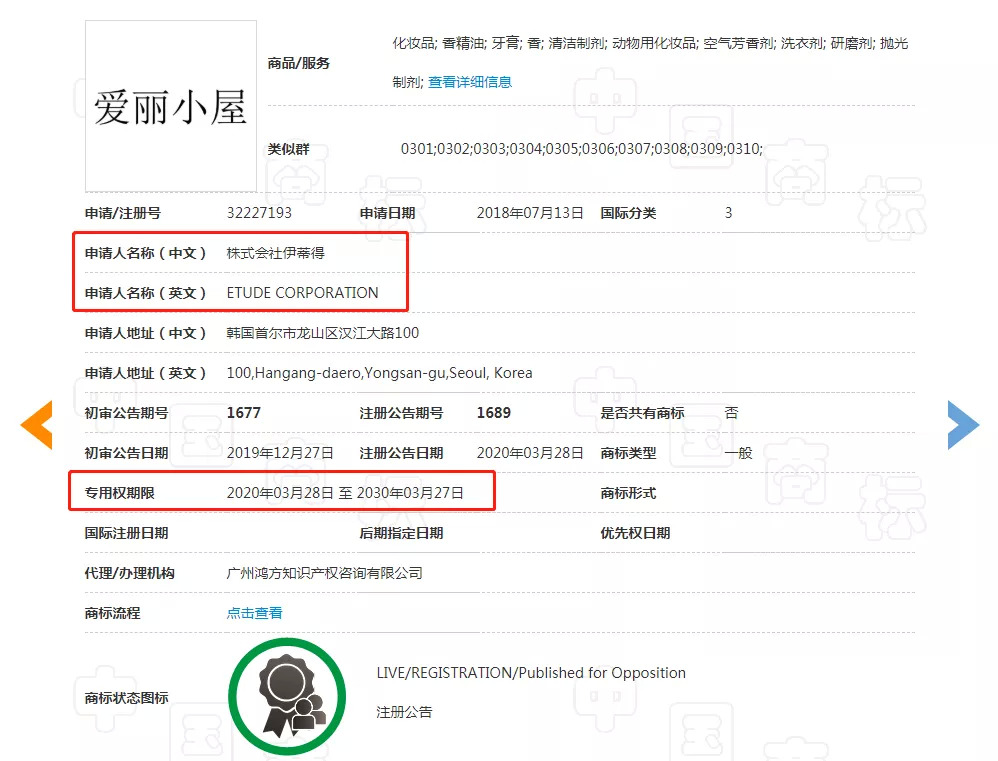Select international class value 3
This screenshot has height=761, width=998.
click(729, 213)
